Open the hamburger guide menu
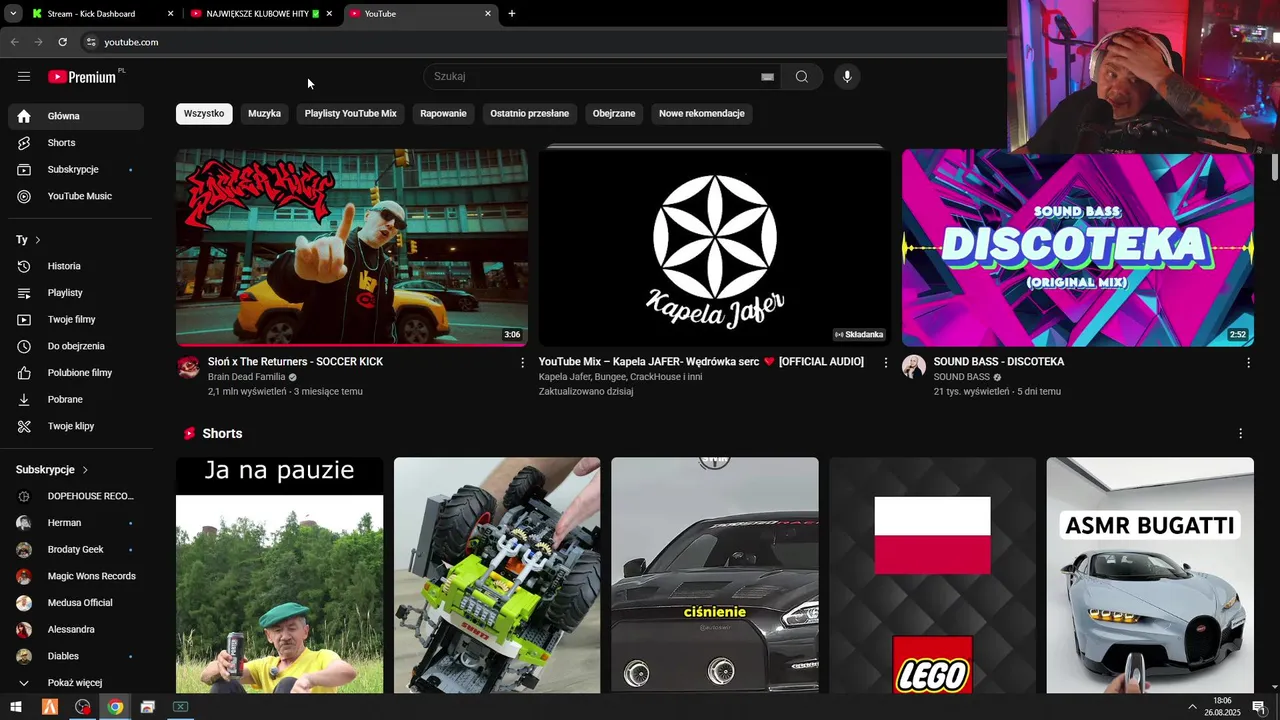 (x=24, y=77)
